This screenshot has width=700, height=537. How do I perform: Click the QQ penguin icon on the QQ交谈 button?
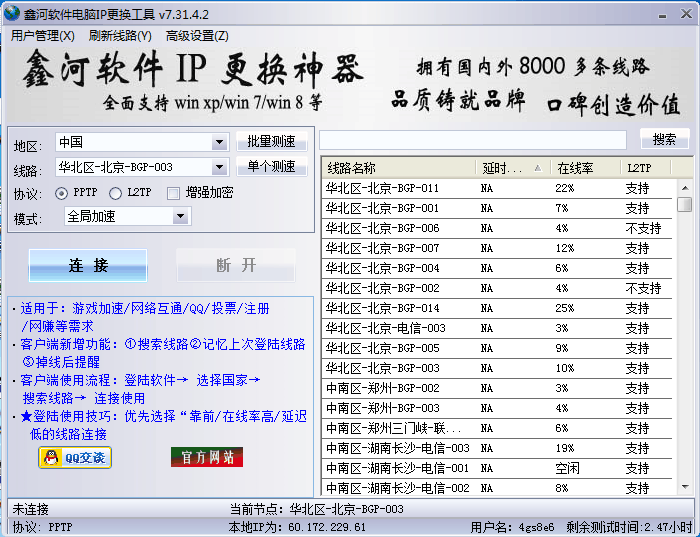pos(51,458)
